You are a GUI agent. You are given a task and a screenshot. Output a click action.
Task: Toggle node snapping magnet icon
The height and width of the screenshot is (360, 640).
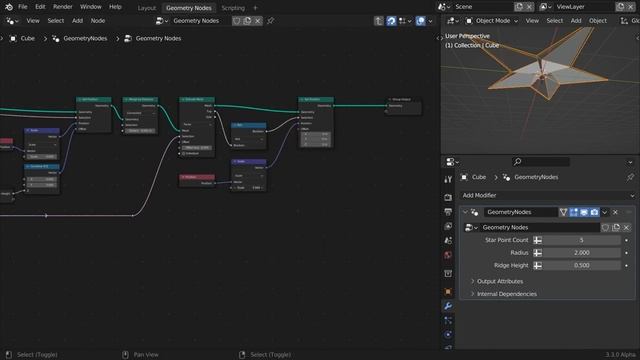pyautogui.click(x=391, y=21)
